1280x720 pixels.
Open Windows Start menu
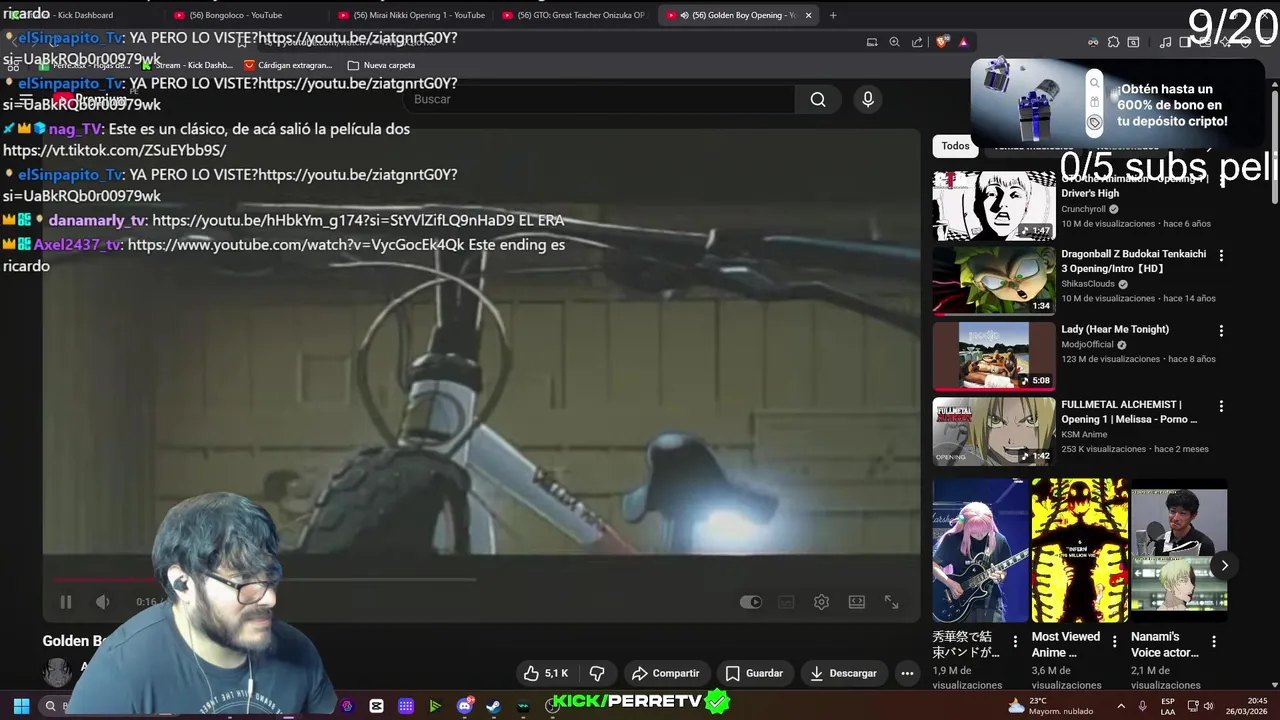[21, 706]
